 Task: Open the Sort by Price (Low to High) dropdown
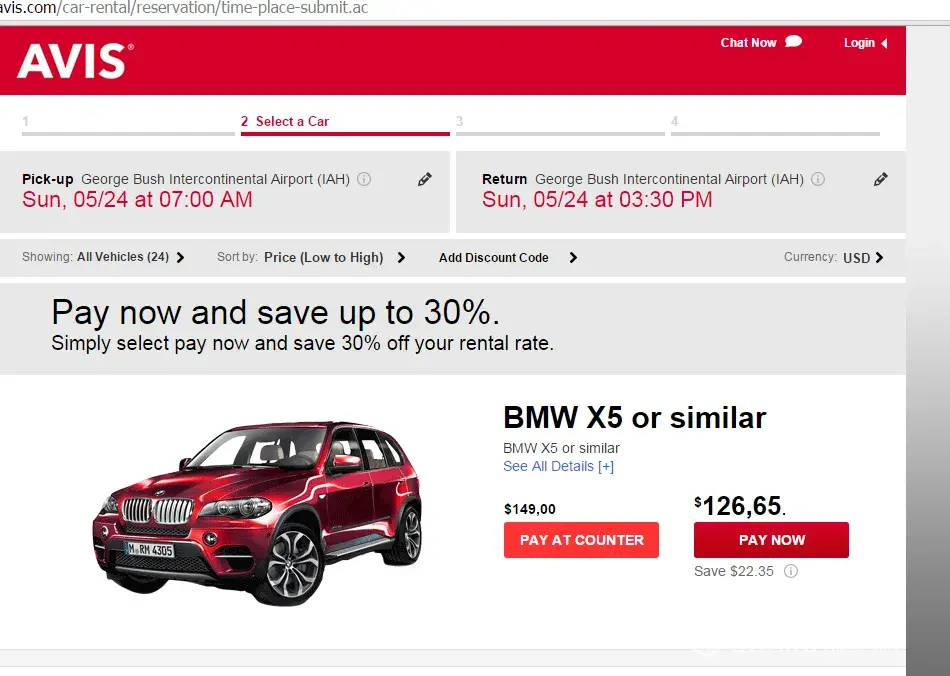click(311, 257)
